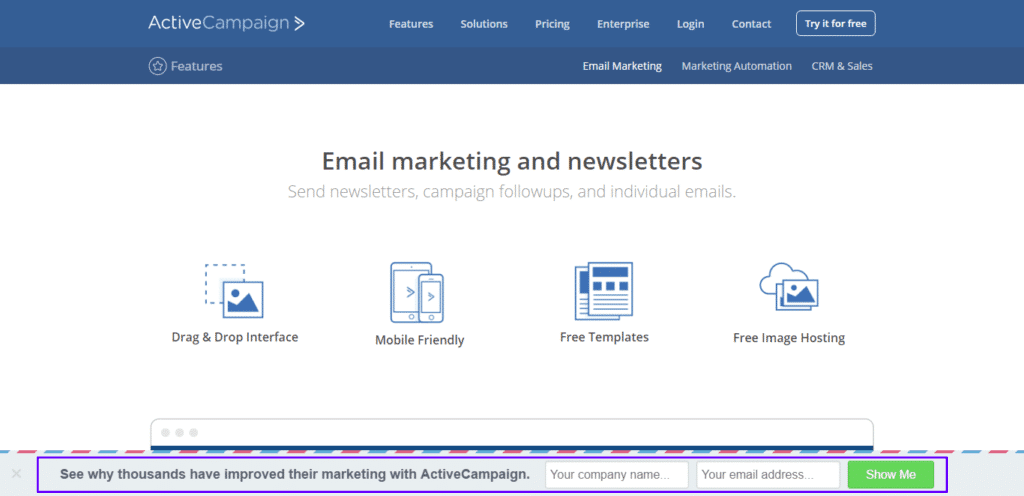The height and width of the screenshot is (496, 1024).
Task: Switch to the Marketing Automation tab
Action: pos(736,66)
